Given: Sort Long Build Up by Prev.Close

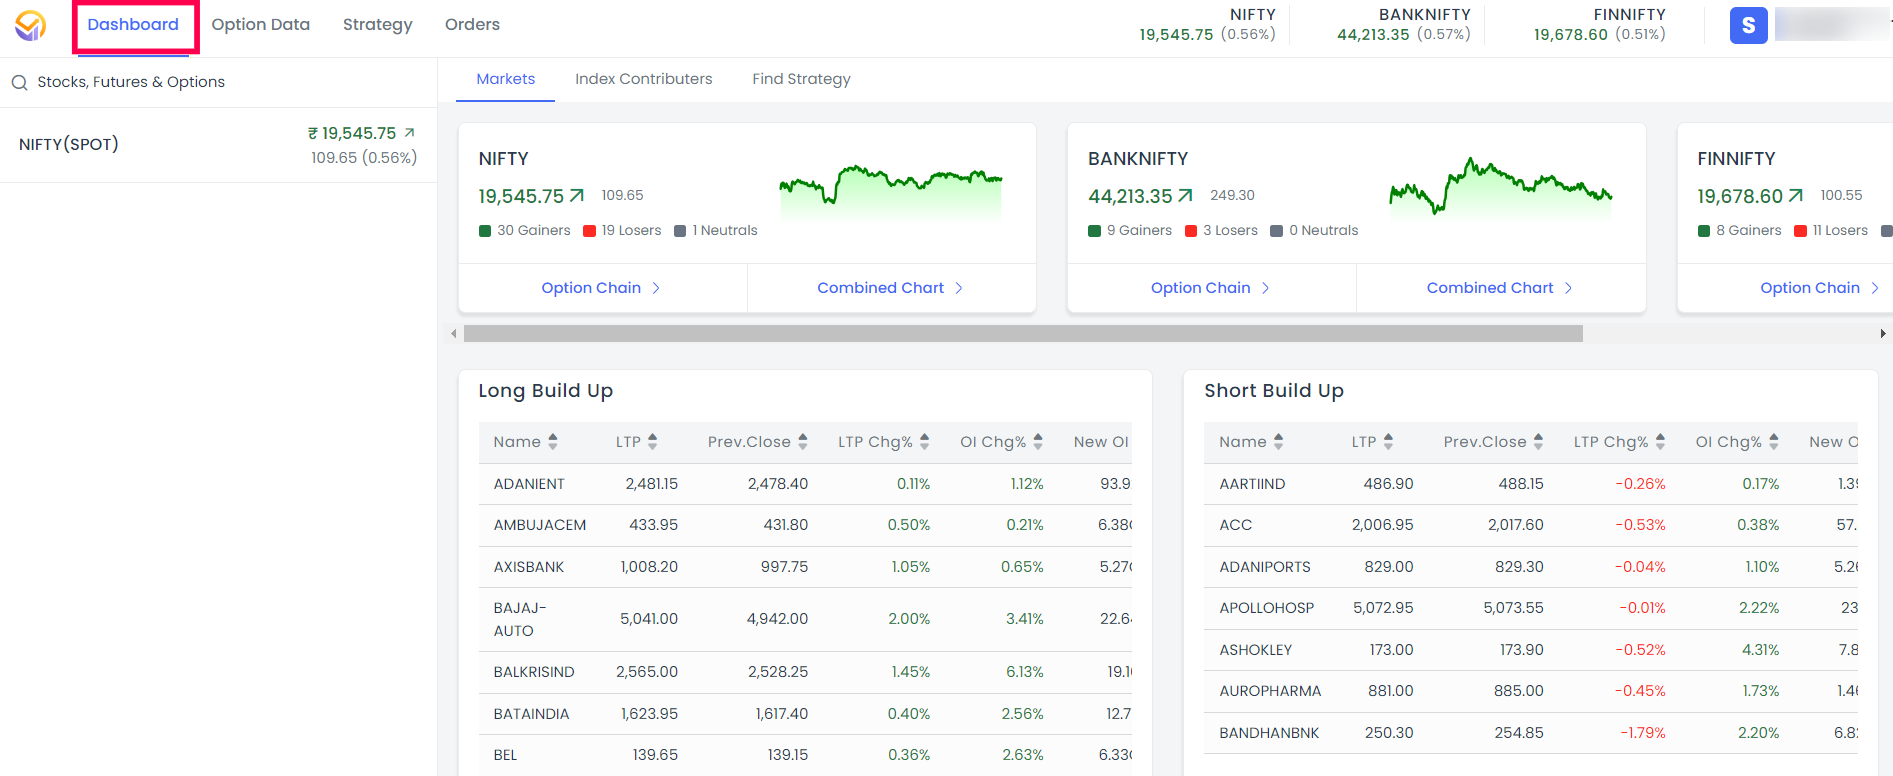Looking at the screenshot, I should coord(803,442).
